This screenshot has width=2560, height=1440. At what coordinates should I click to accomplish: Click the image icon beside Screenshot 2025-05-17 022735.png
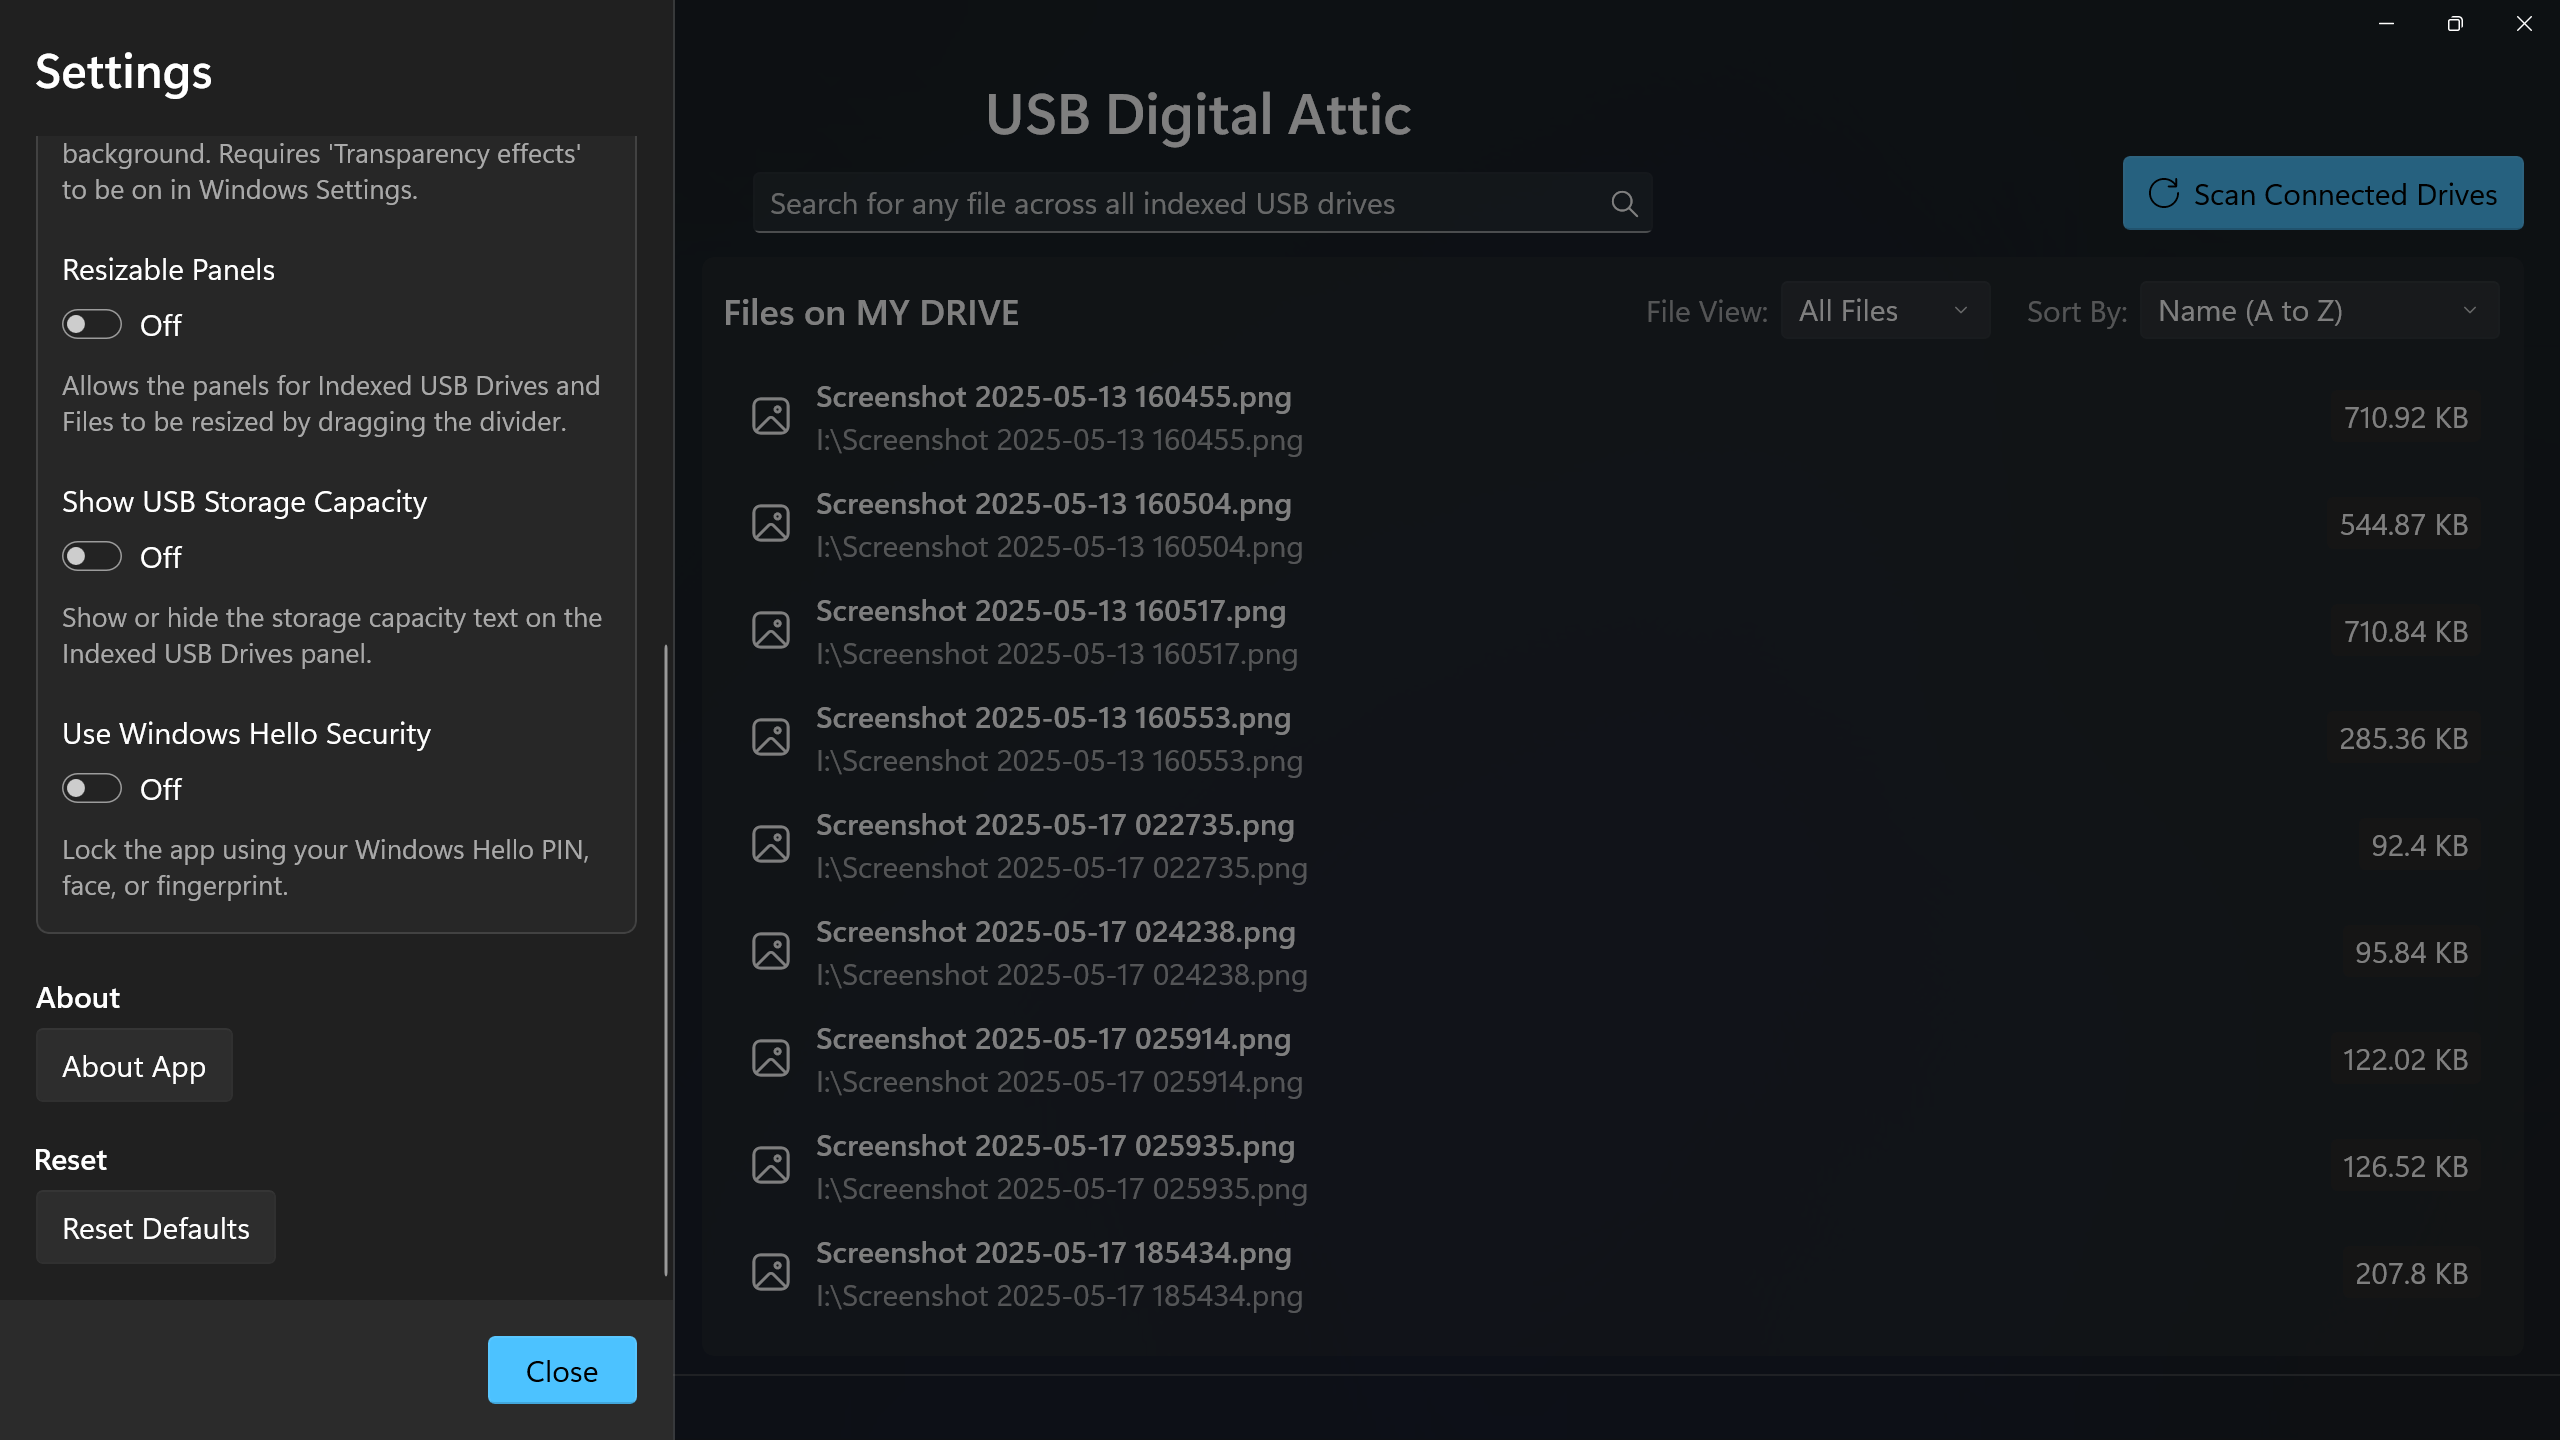click(771, 843)
